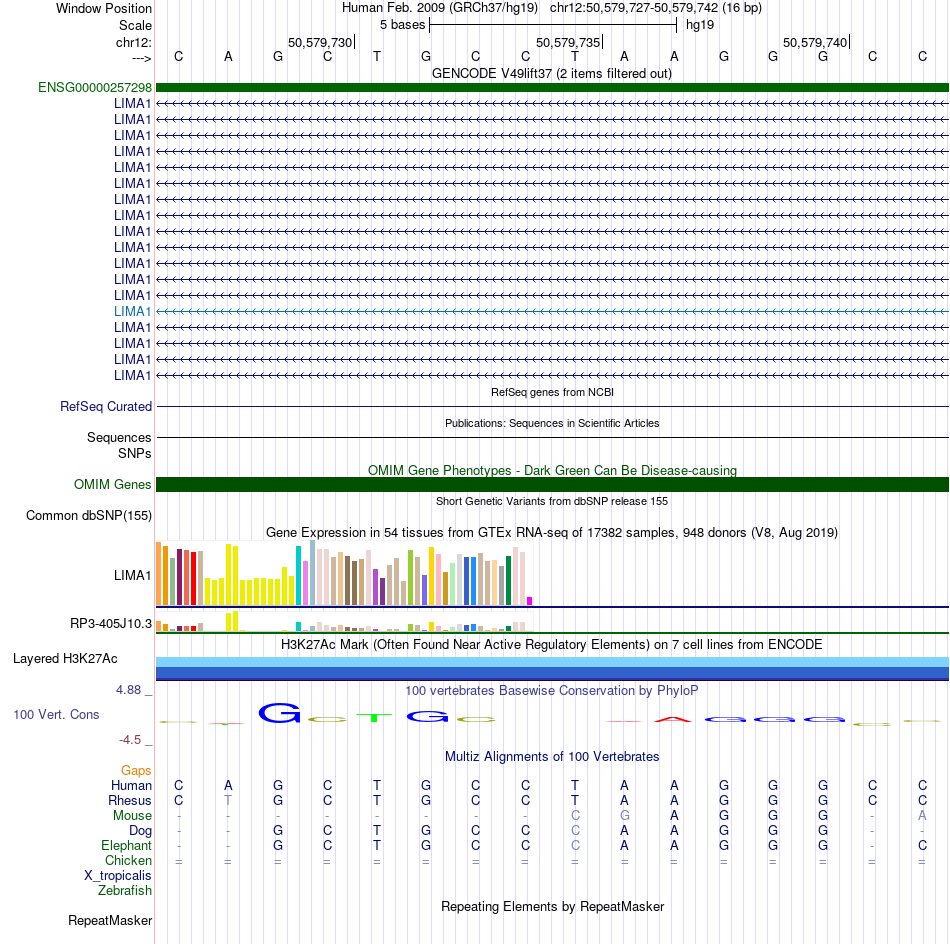
Task: Click the large blue G in conservation logo
Action: [279, 713]
